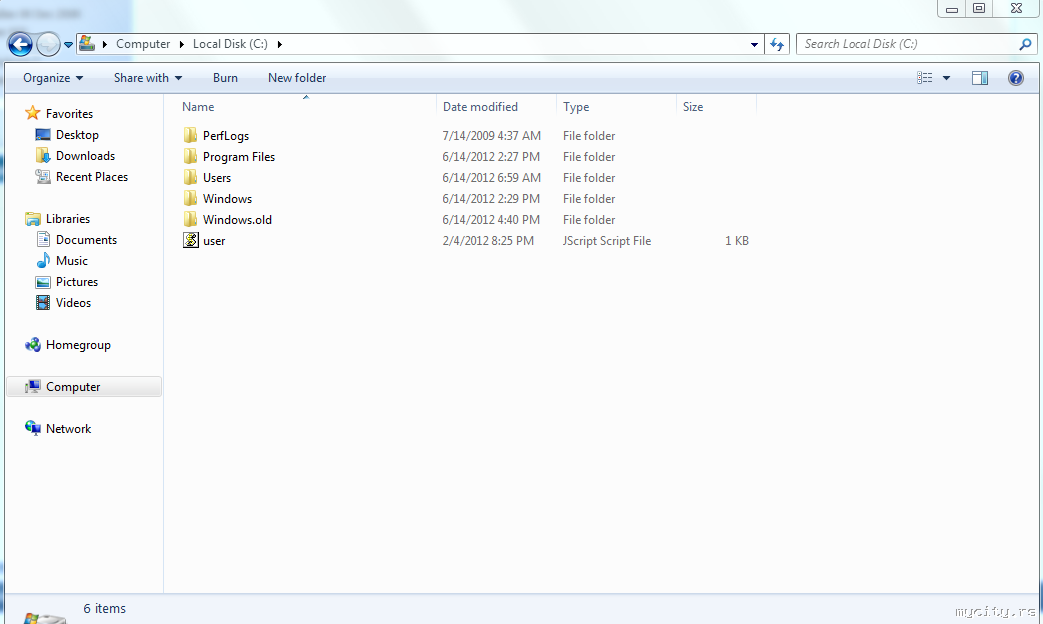
Task: Expand the arrow after Local Disk (C:)
Action: (279, 45)
